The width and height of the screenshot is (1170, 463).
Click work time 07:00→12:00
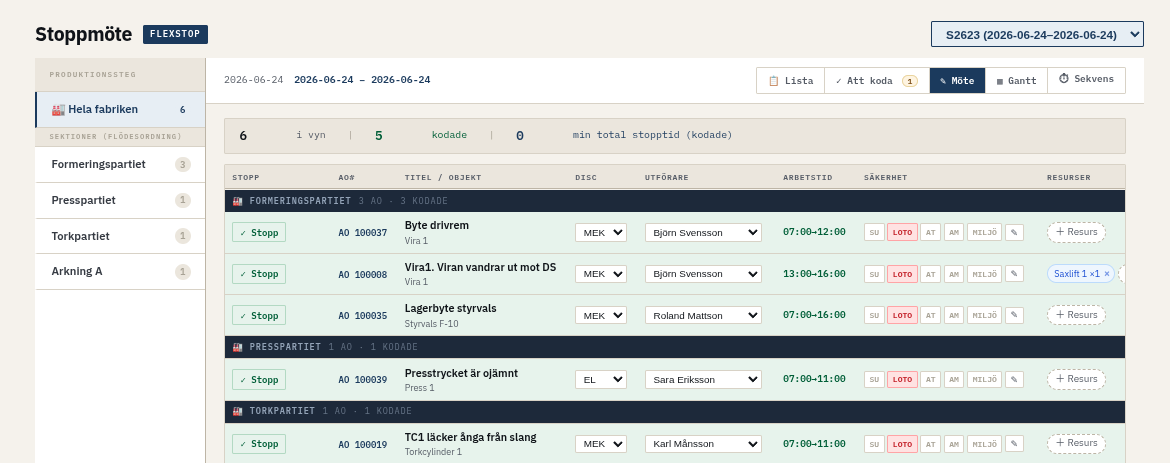click(x=814, y=232)
